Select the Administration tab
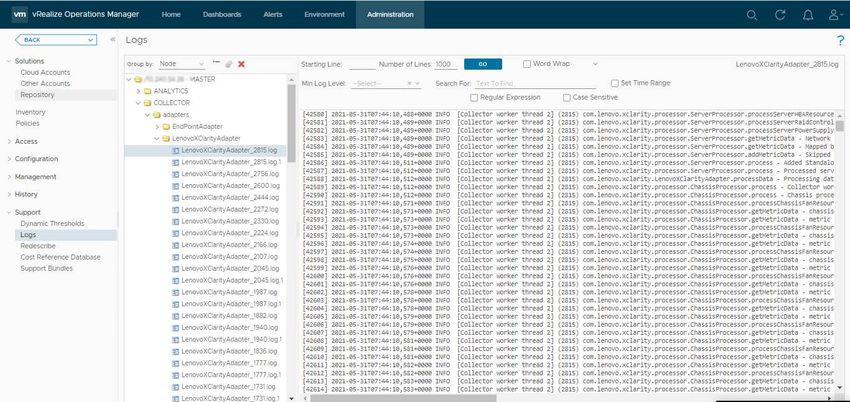 (x=390, y=15)
